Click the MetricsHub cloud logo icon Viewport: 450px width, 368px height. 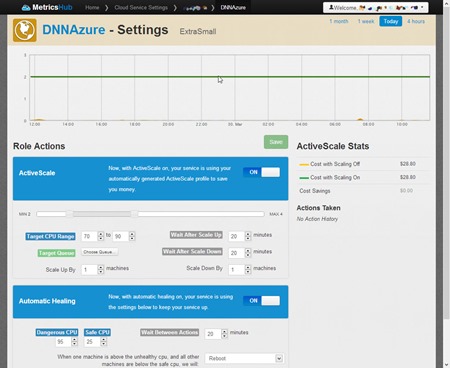[x=26, y=7]
